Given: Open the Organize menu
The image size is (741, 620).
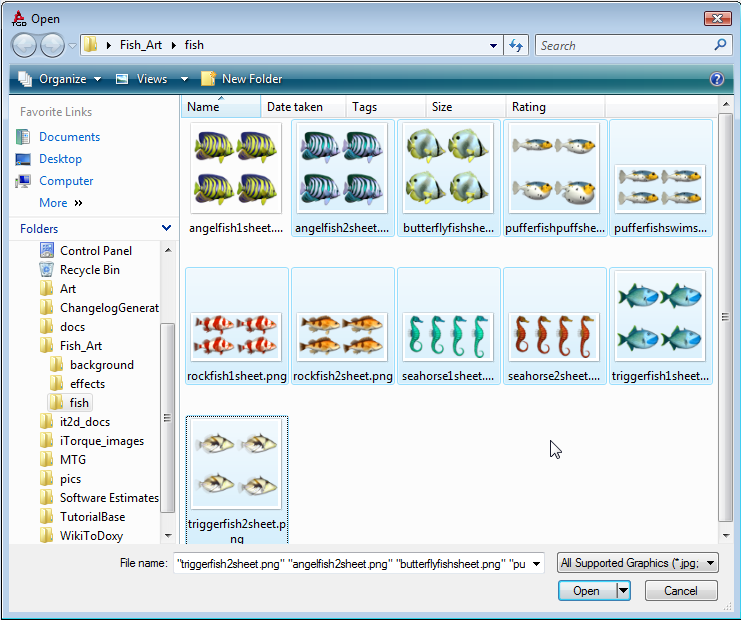Looking at the screenshot, I should (60, 79).
